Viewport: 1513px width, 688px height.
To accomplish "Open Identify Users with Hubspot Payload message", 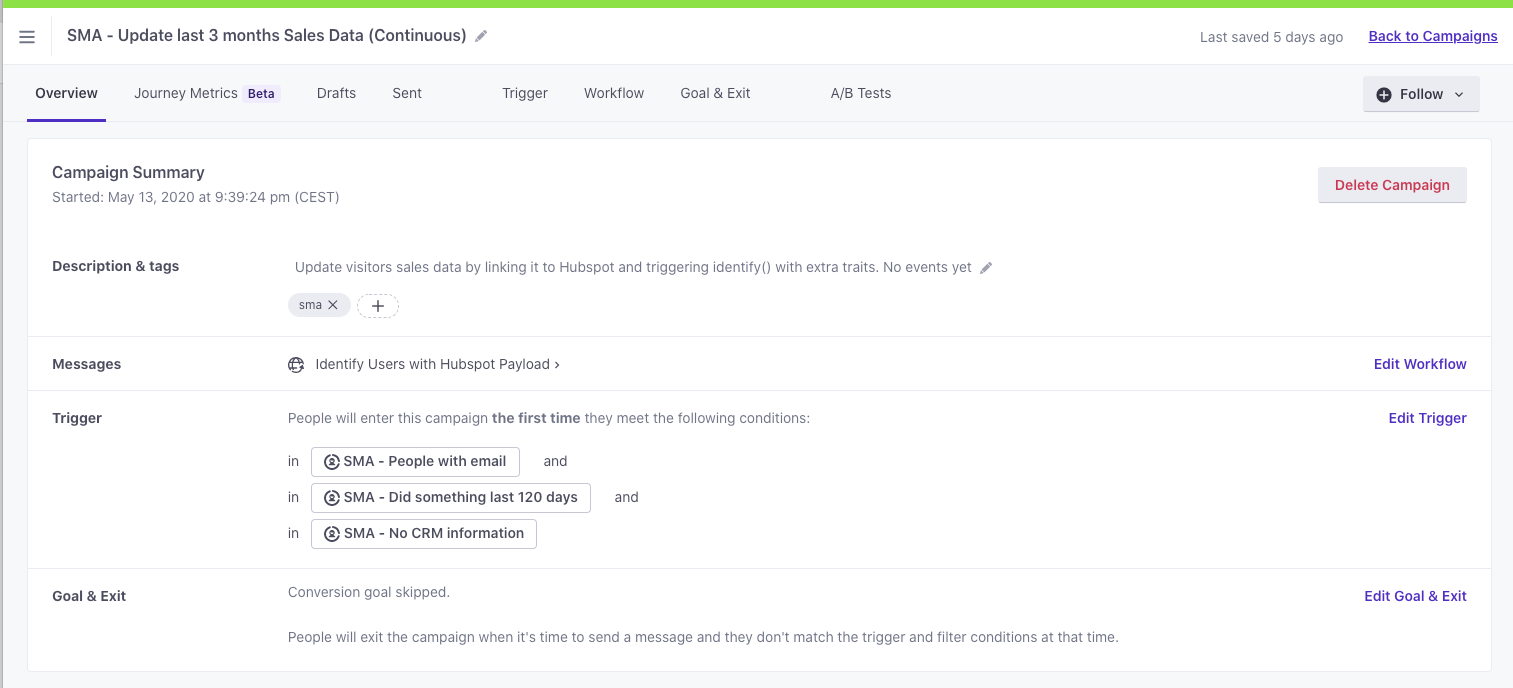I will pyautogui.click(x=437, y=365).
